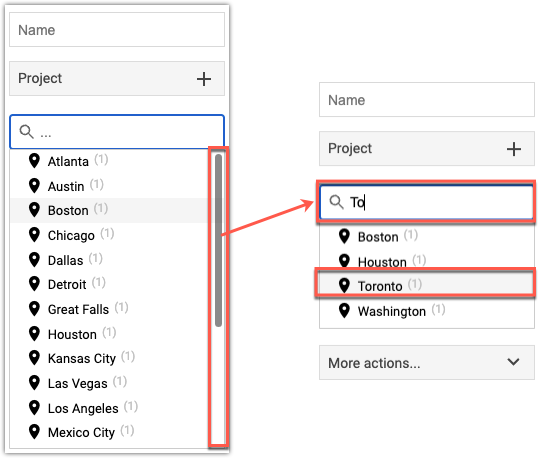Image resolution: width=546 pixels, height=458 pixels.
Task: Open the left Project selector
Action: tap(117, 79)
